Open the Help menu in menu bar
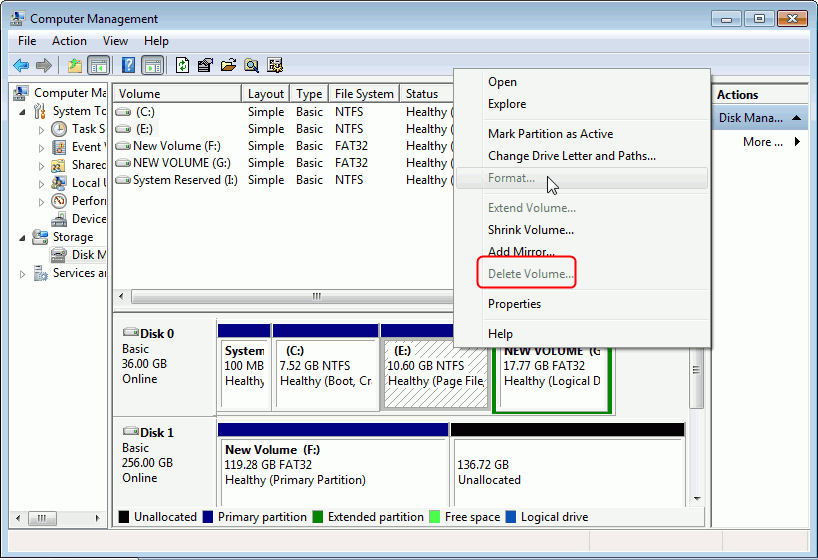This screenshot has width=818, height=560. coord(156,41)
